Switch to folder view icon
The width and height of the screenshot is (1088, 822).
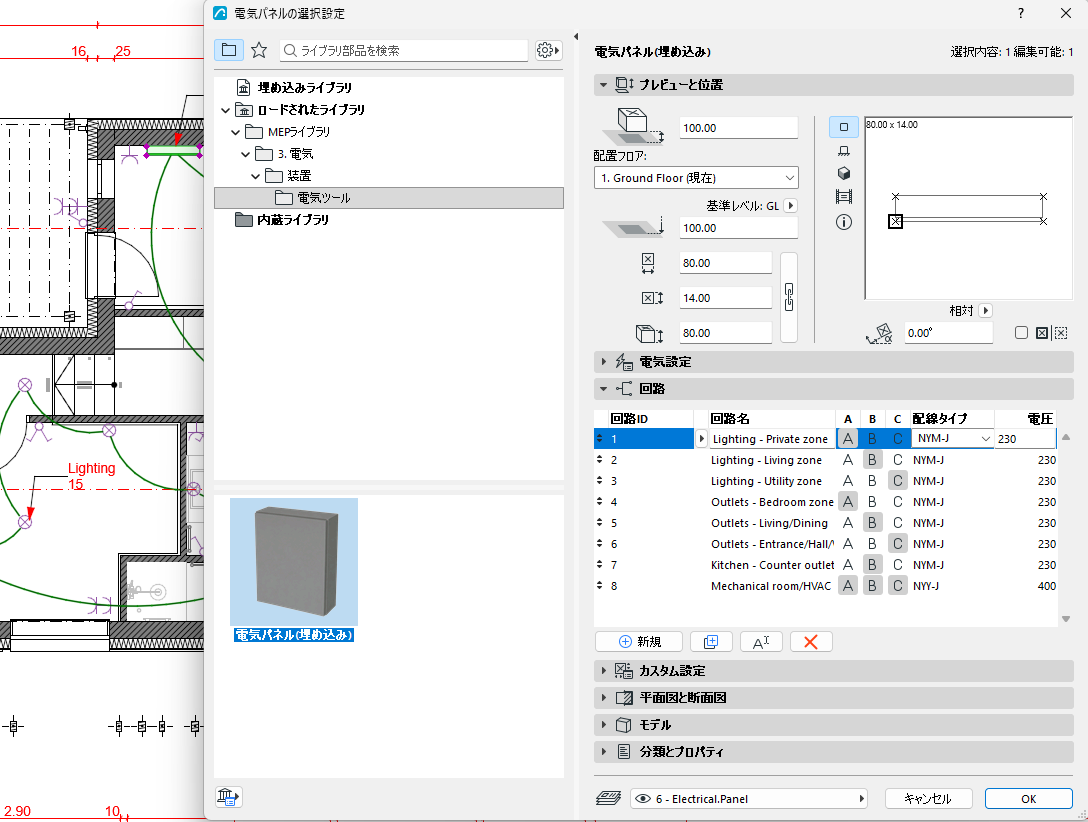[x=229, y=50]
